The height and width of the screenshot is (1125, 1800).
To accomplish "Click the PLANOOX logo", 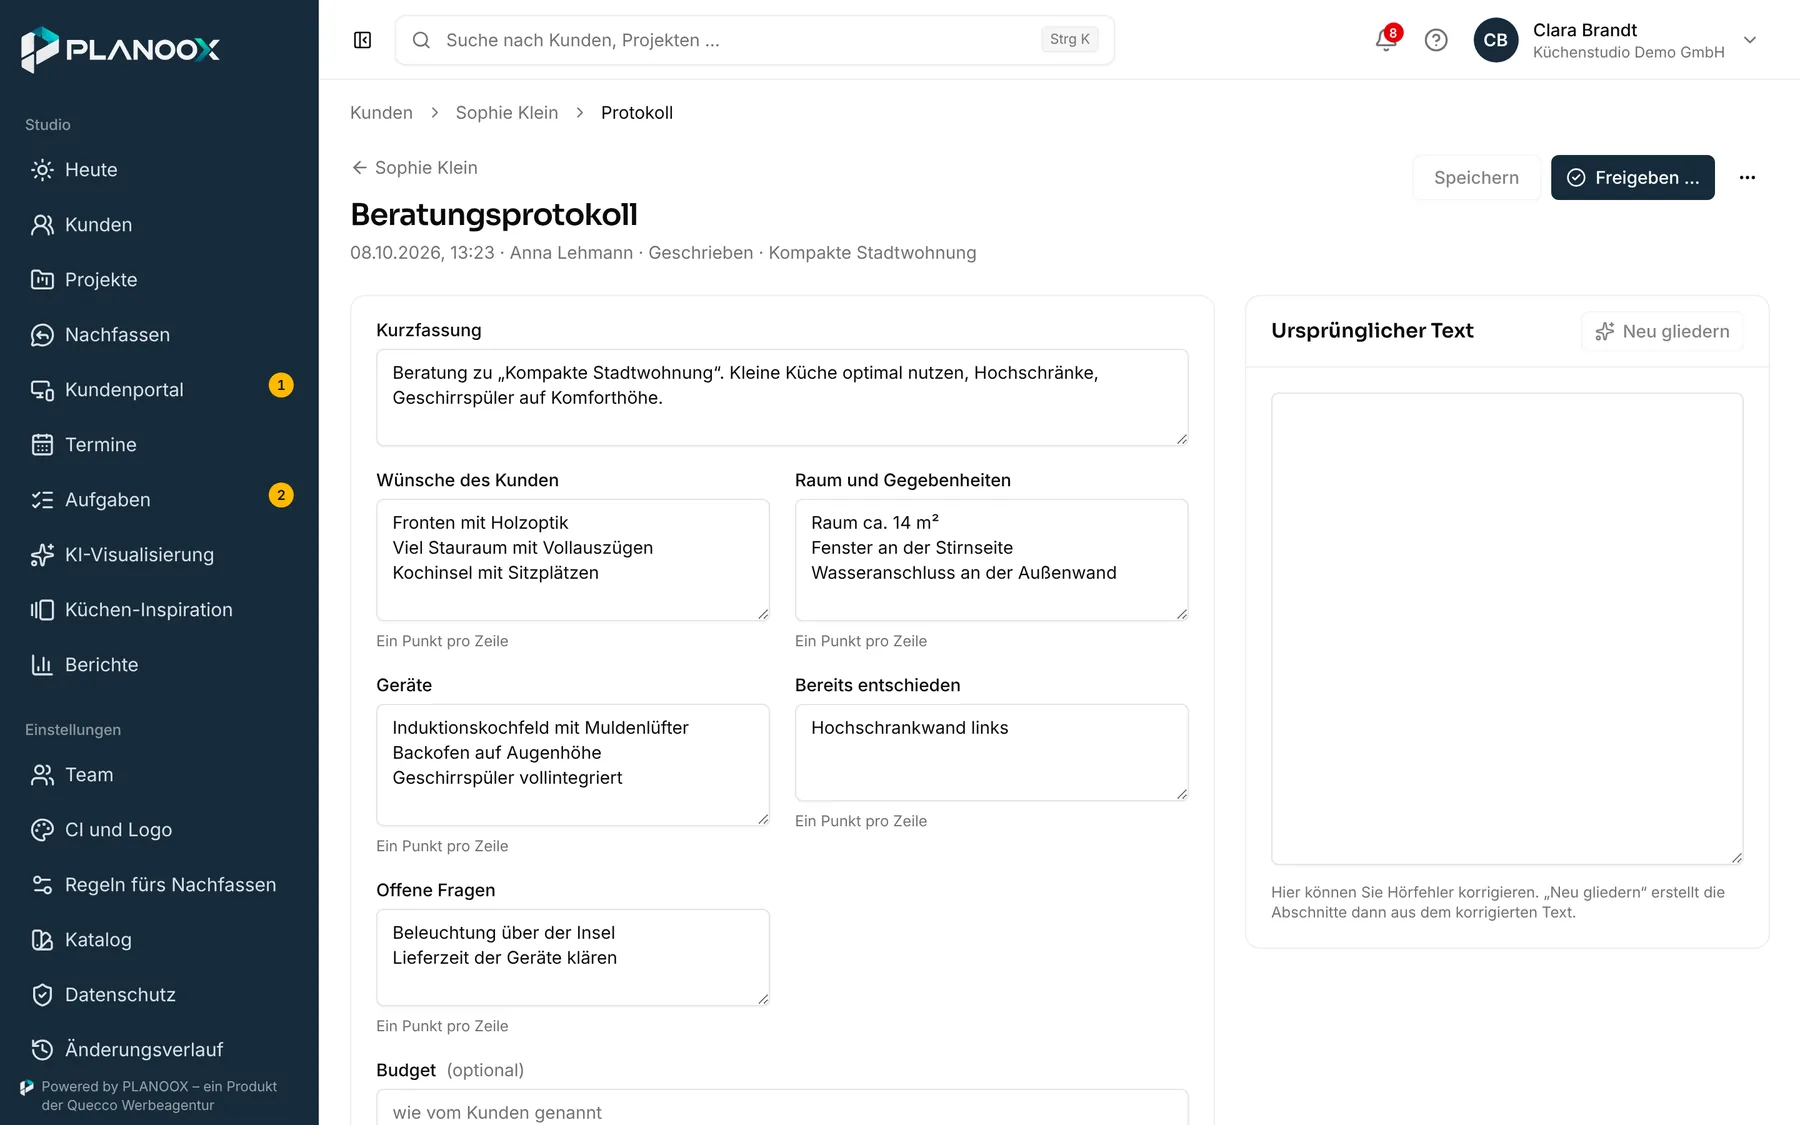I will pyautogui.click(x=121, y=49).
